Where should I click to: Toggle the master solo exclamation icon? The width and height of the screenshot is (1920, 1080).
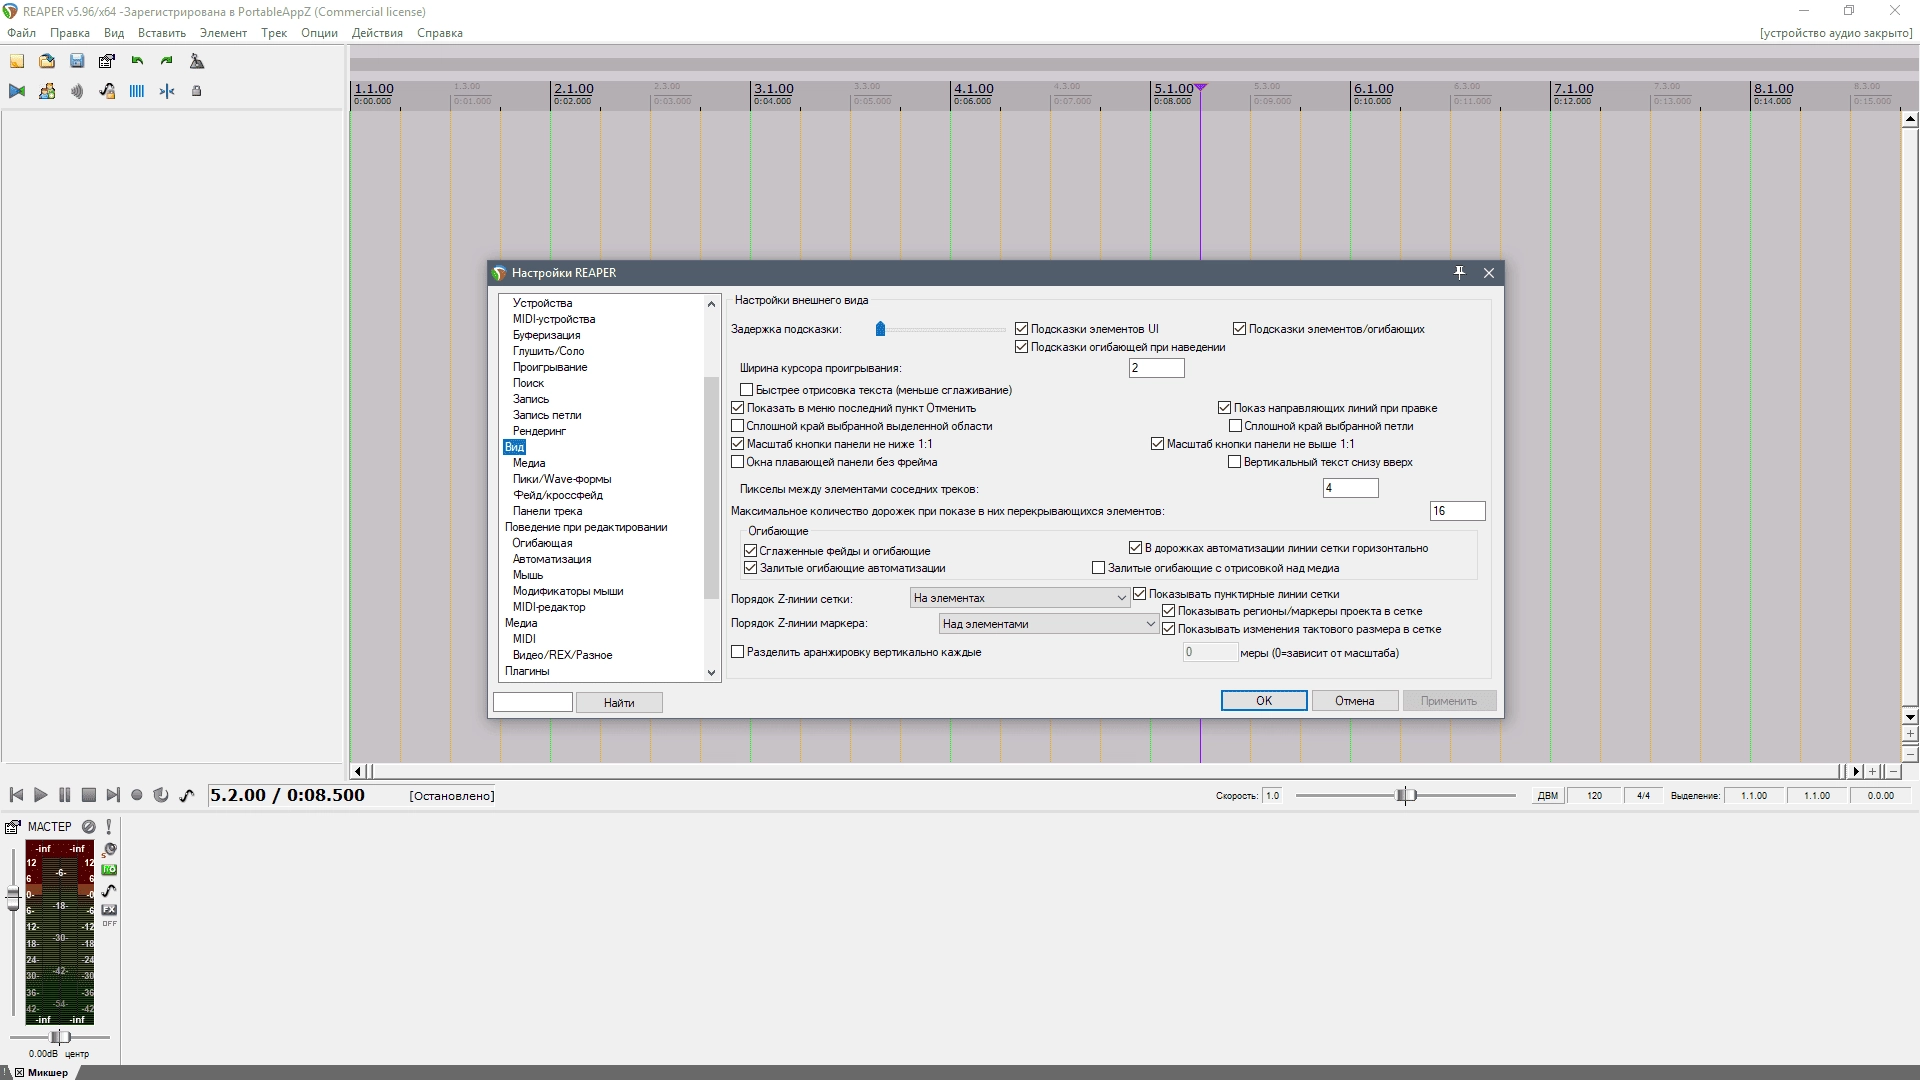(x=109, y=827)
